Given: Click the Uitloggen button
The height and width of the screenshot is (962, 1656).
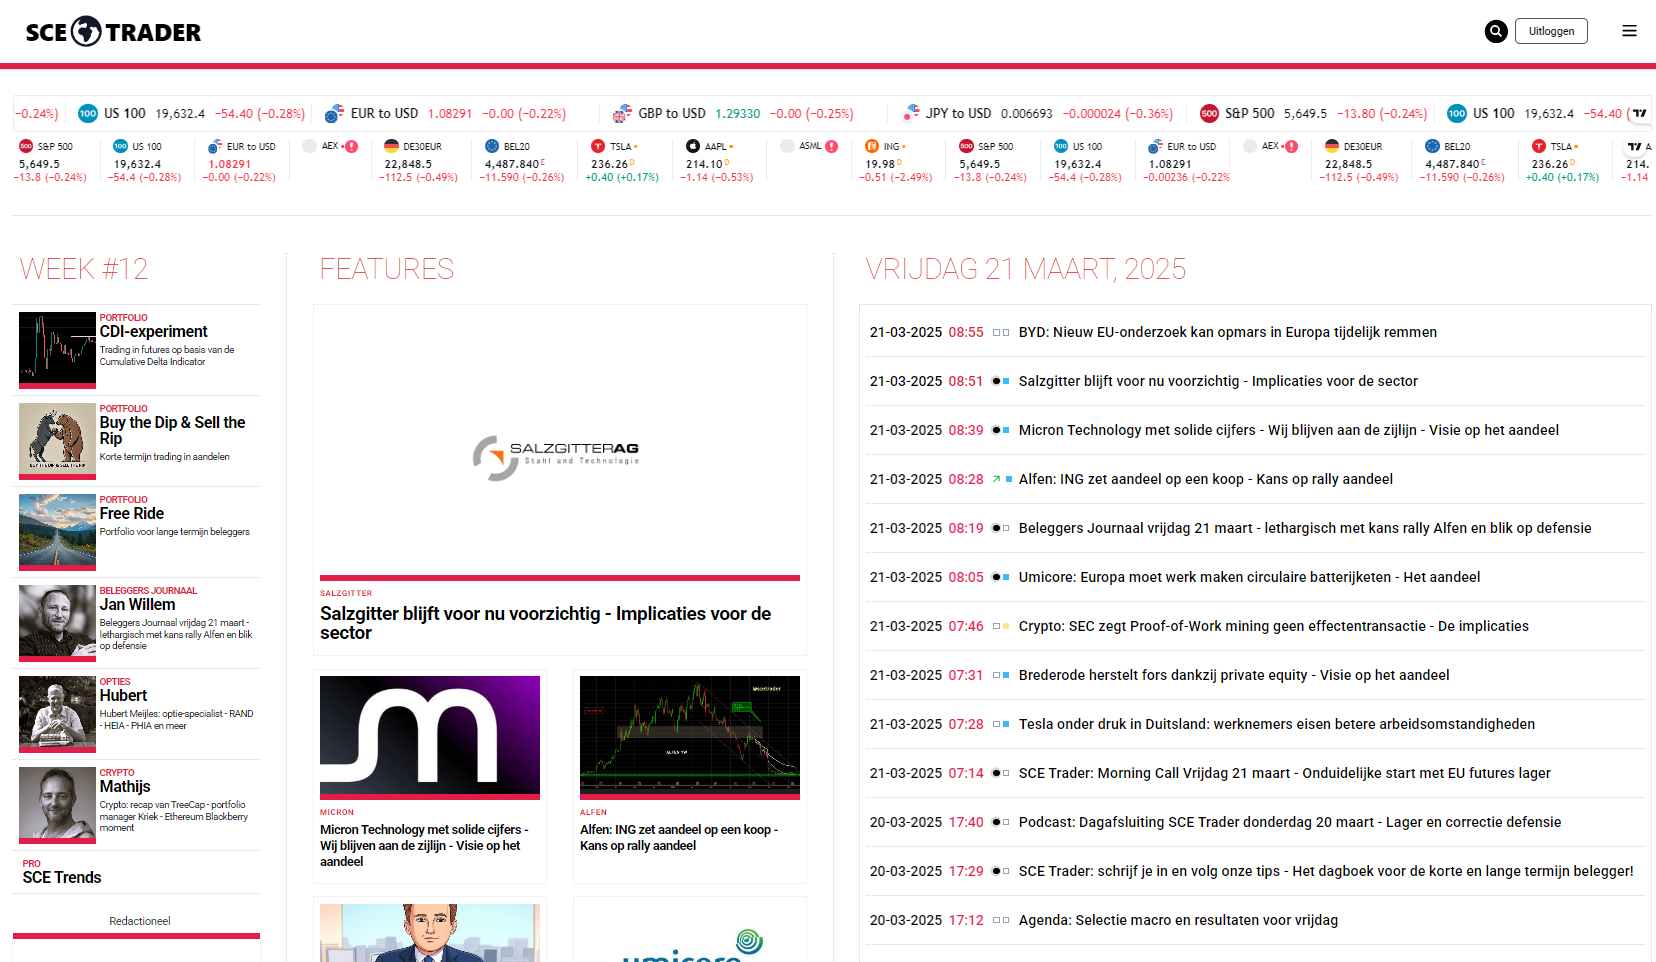Looking at the screenshot, I should pyautogui.click(x=1551, y=31).
